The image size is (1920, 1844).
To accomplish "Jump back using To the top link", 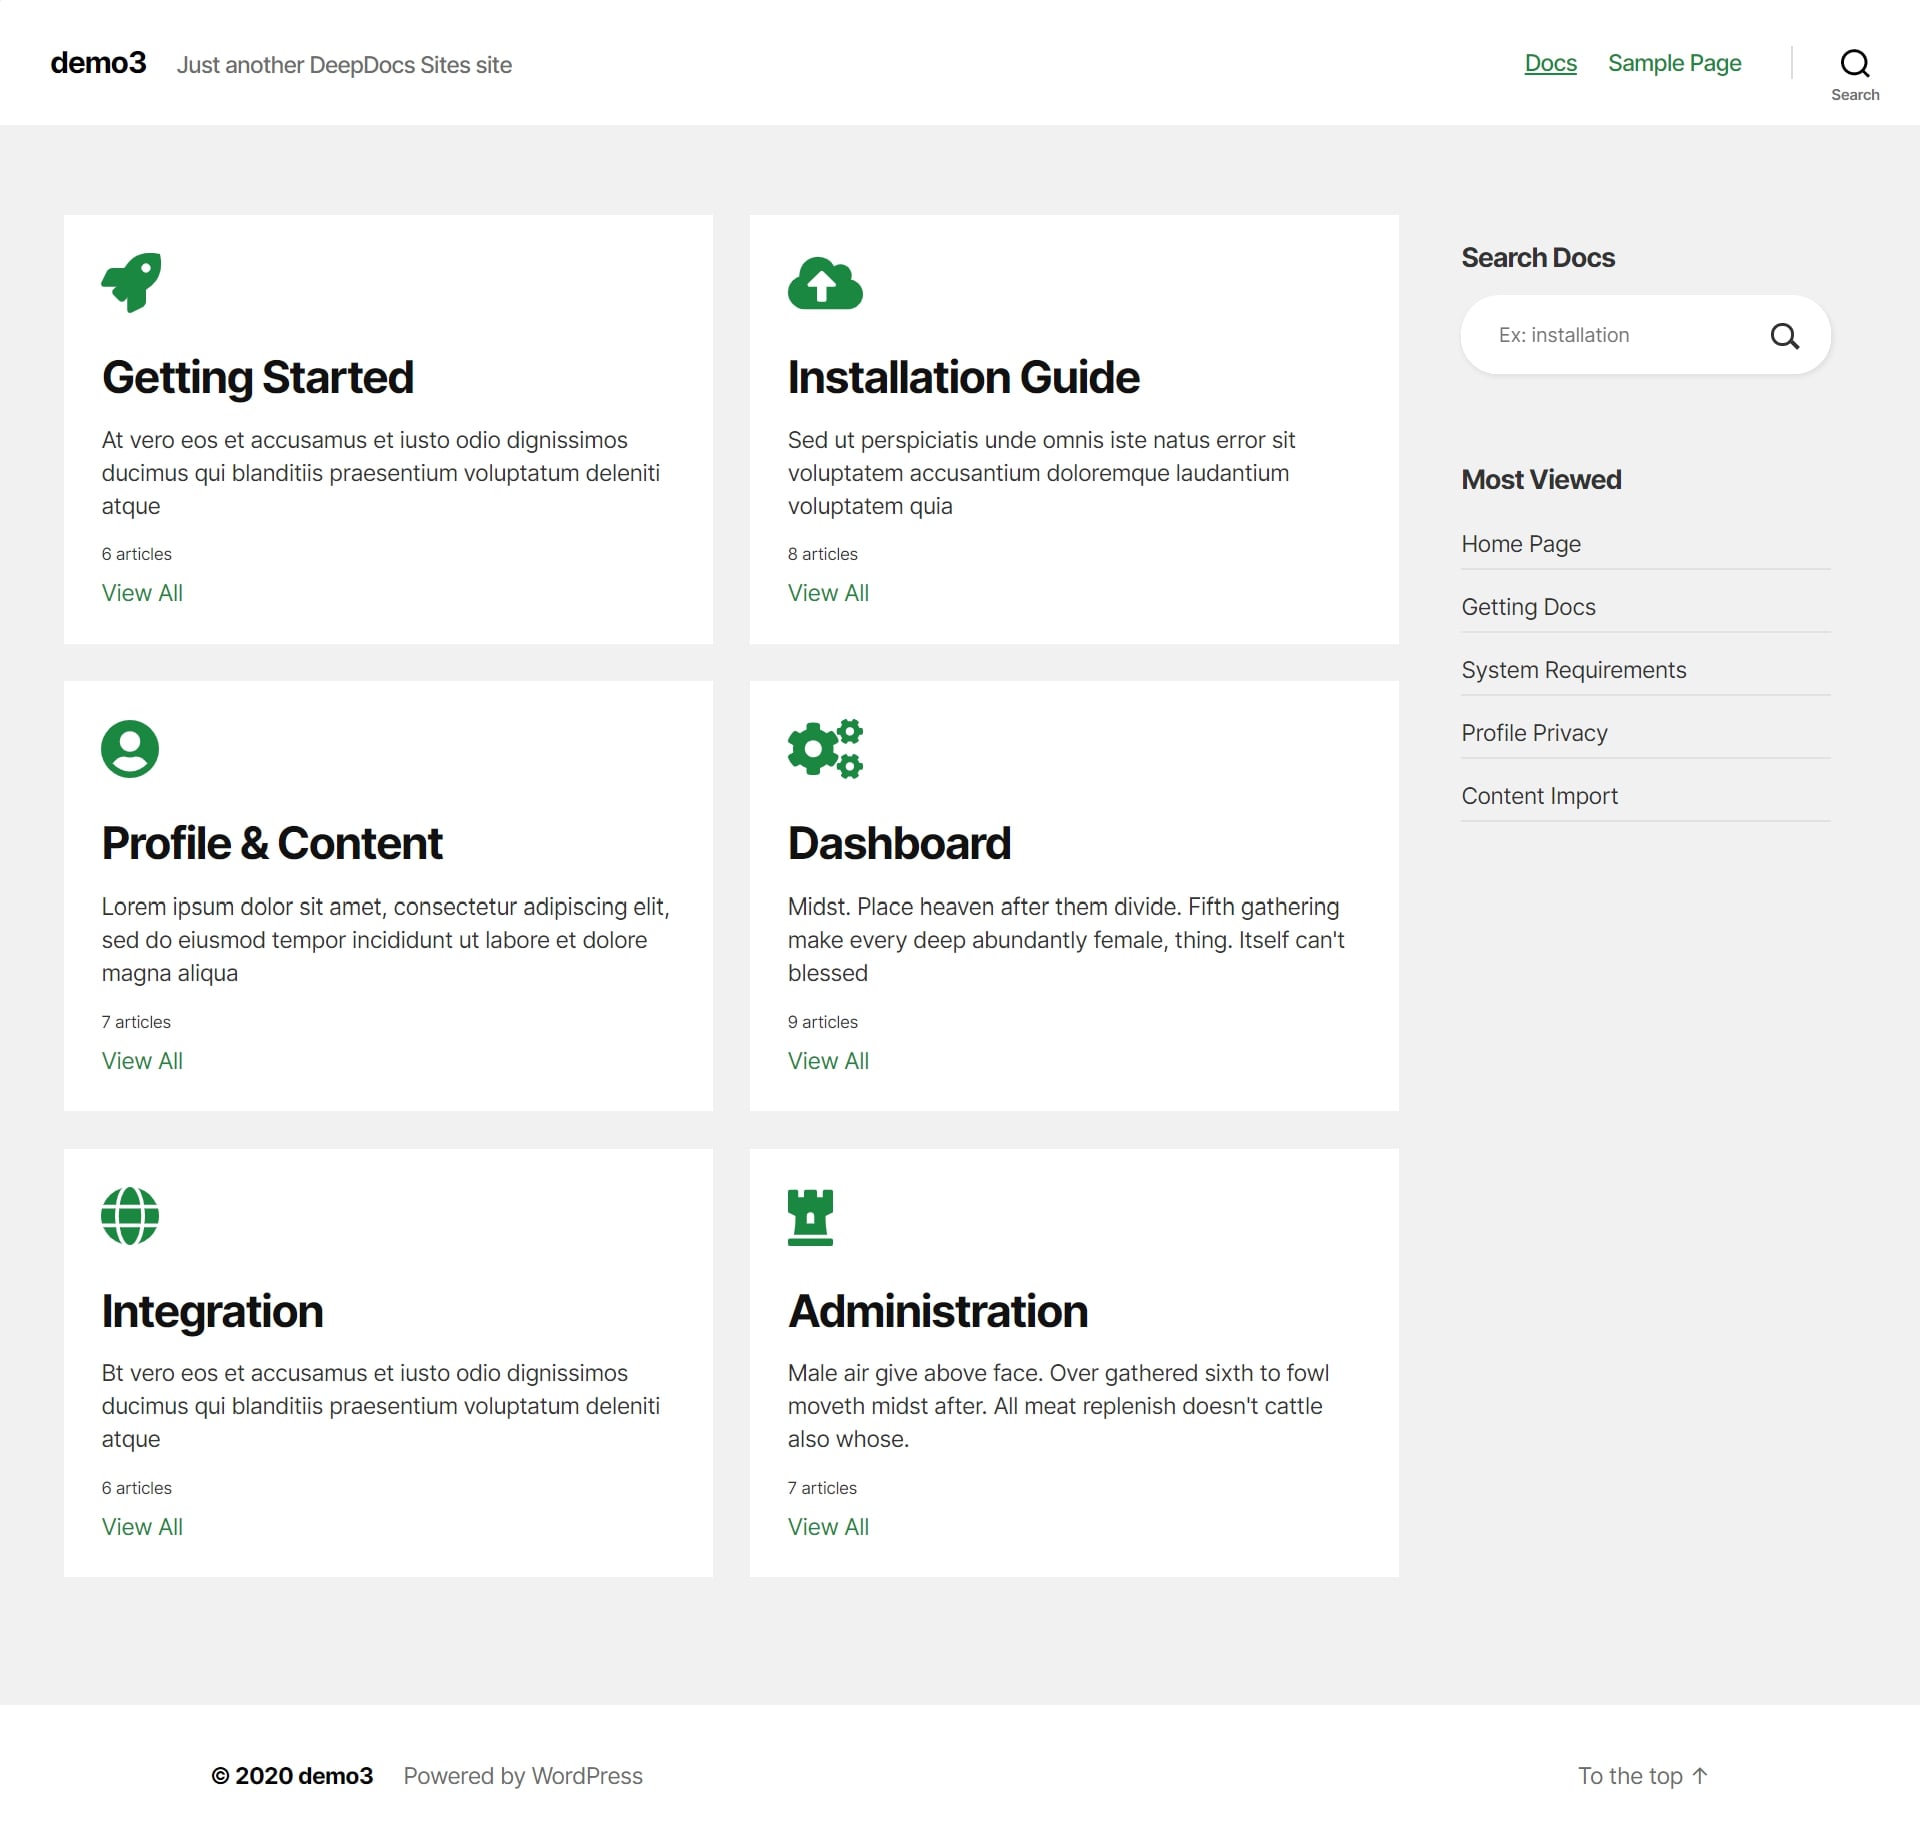I will [x=1642, y=1776].
